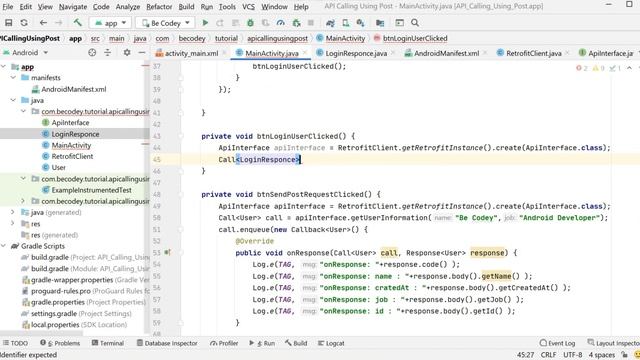Collapse the app module tree node
The image size is (640, 360).
(x=4, y=67)
